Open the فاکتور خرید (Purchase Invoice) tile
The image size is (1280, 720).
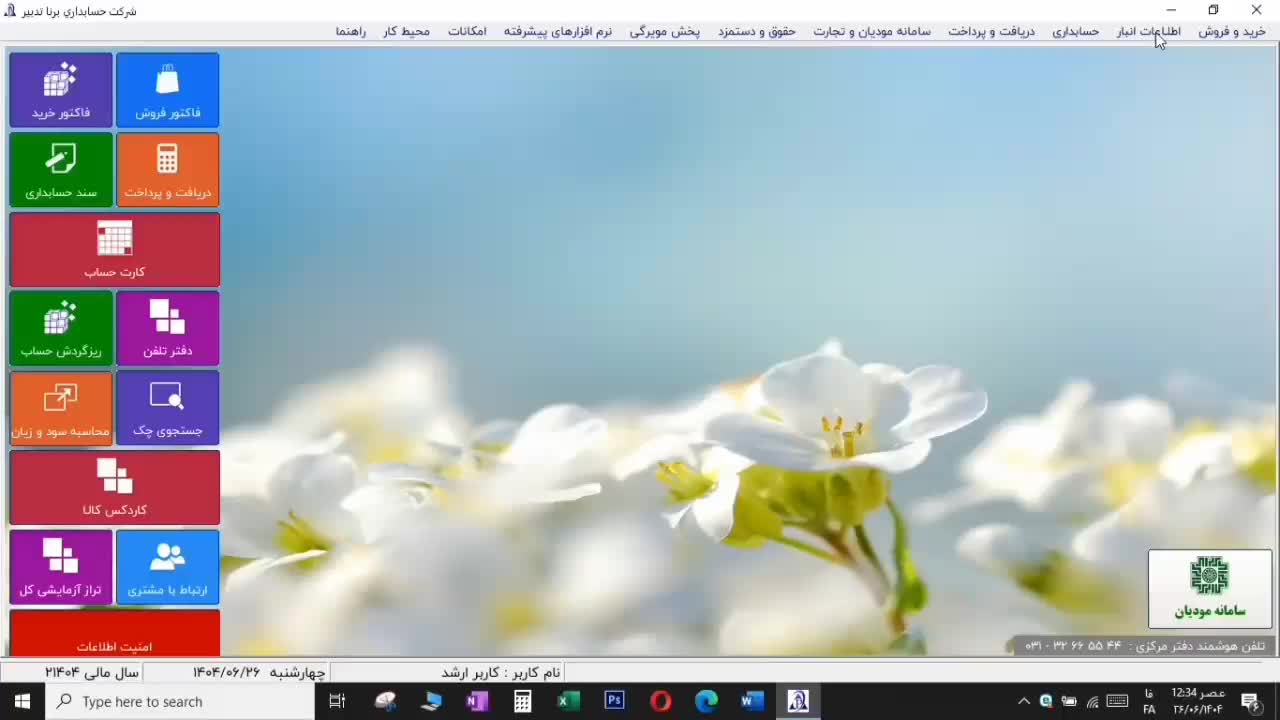click(x=61, y=89)
